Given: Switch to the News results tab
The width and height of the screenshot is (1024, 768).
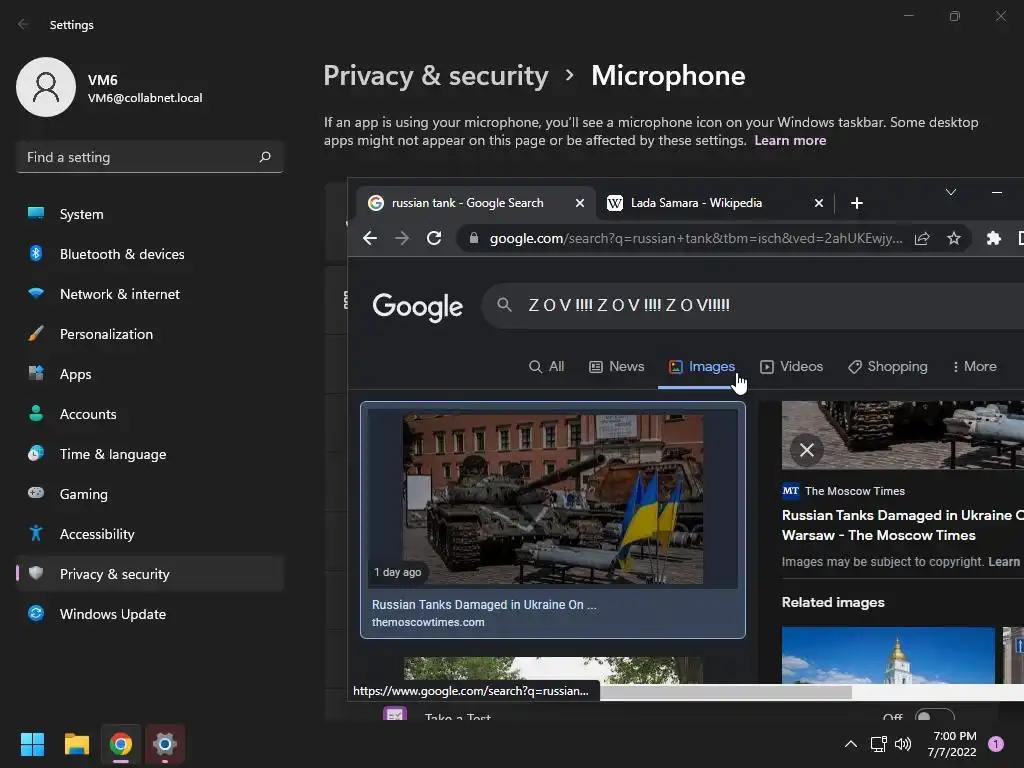Looking at the screenshot, I should tap(616, 366).
